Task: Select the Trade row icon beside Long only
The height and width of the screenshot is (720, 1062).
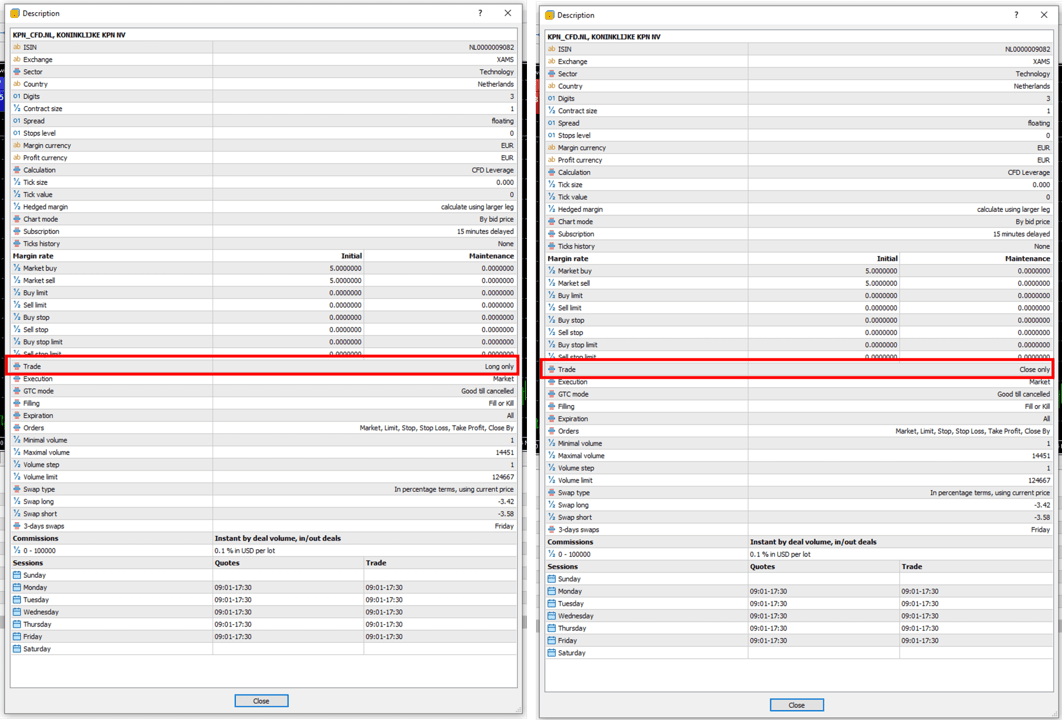Action: tap(17, 367)
